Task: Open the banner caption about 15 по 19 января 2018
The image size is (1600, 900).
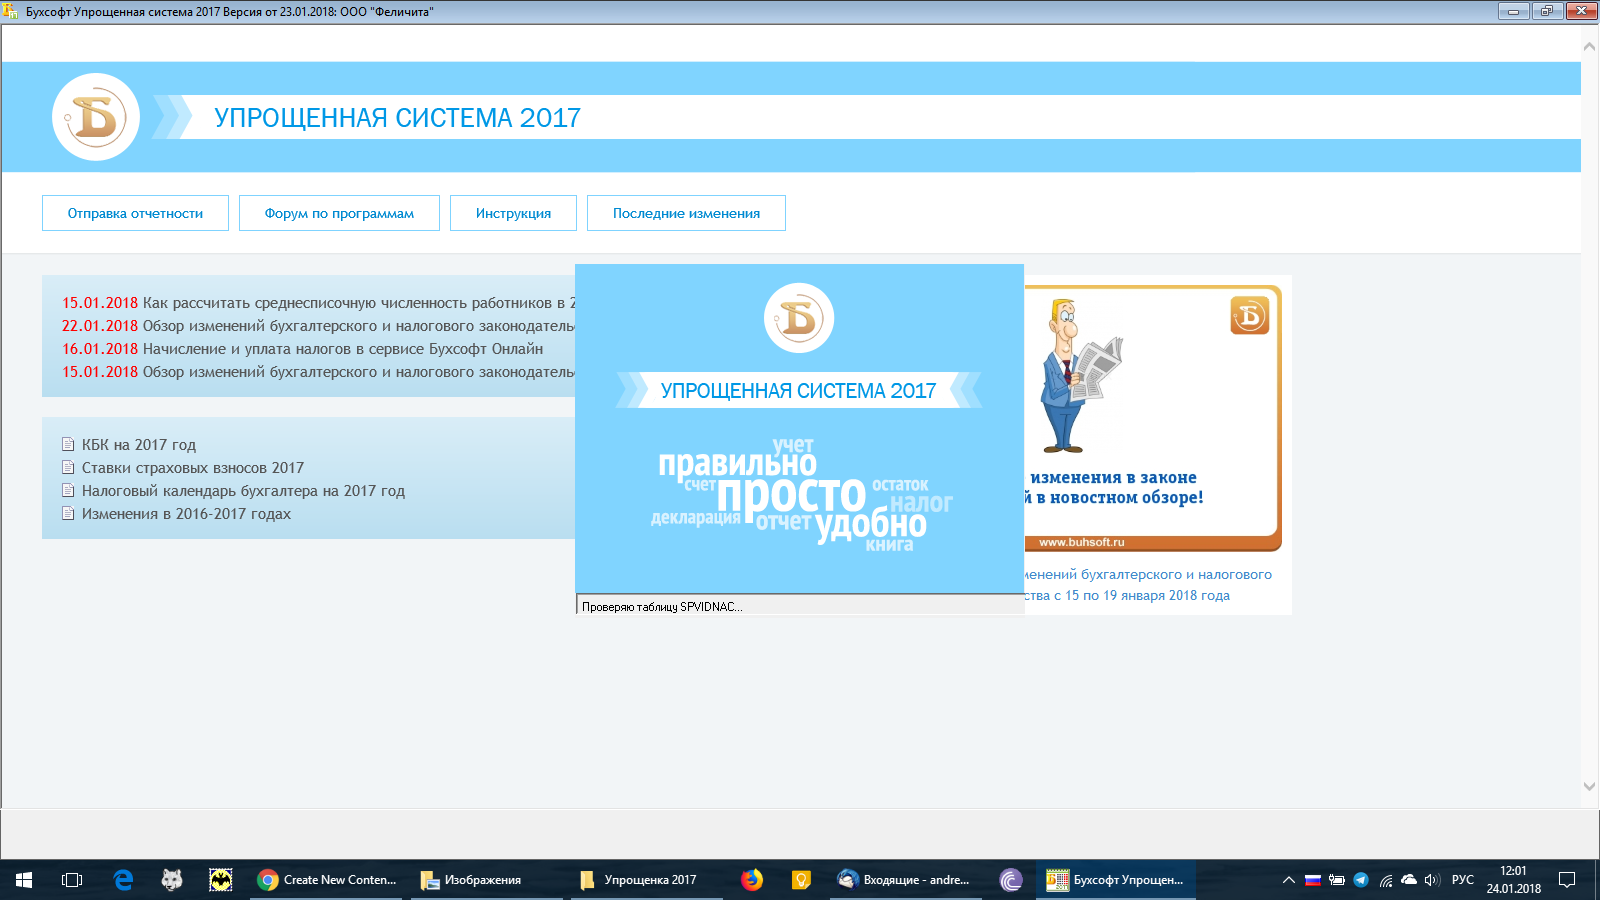Action: point(1148,585)
